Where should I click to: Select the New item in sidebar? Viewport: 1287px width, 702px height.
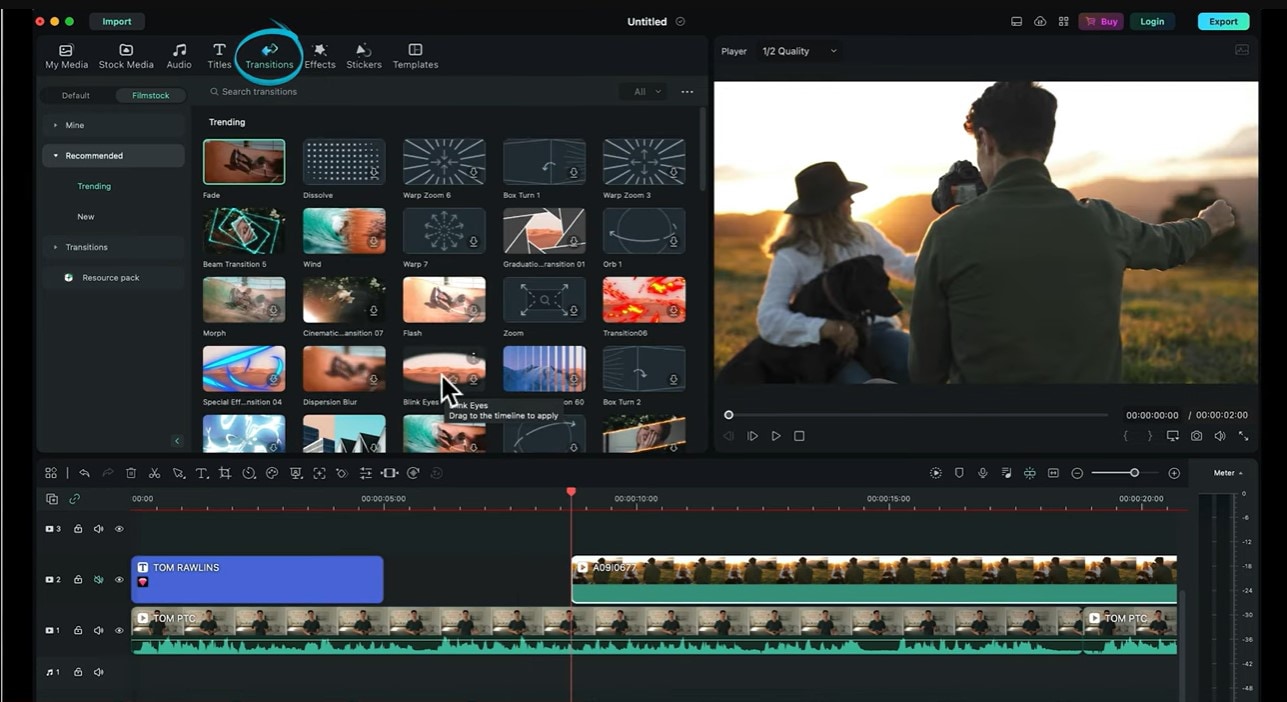86,217
